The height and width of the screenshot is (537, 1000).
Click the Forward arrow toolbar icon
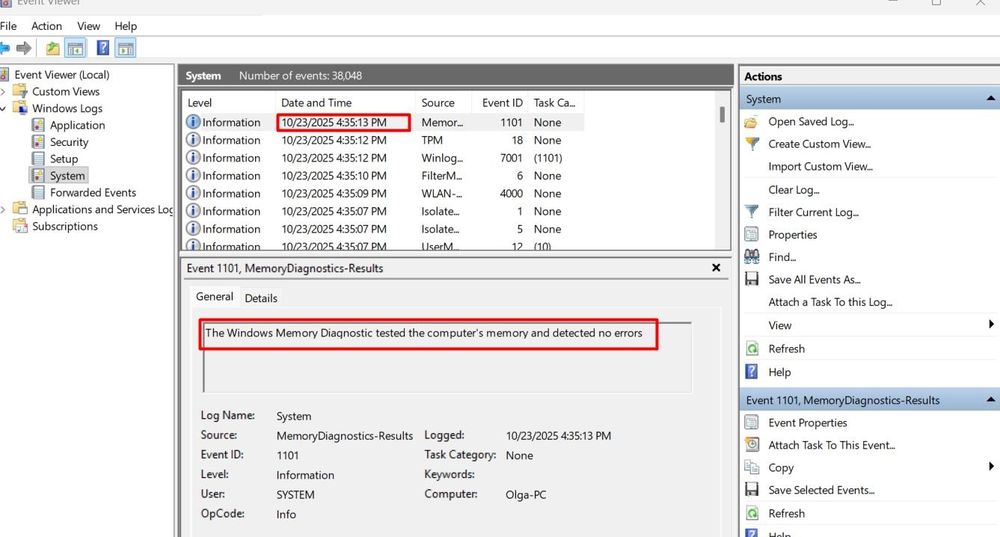(24, 48)
